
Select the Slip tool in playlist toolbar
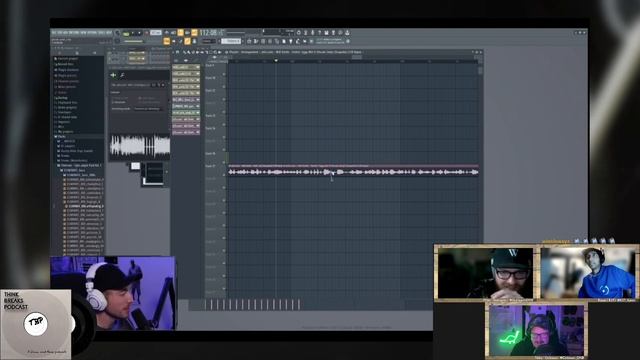point(202,52)
